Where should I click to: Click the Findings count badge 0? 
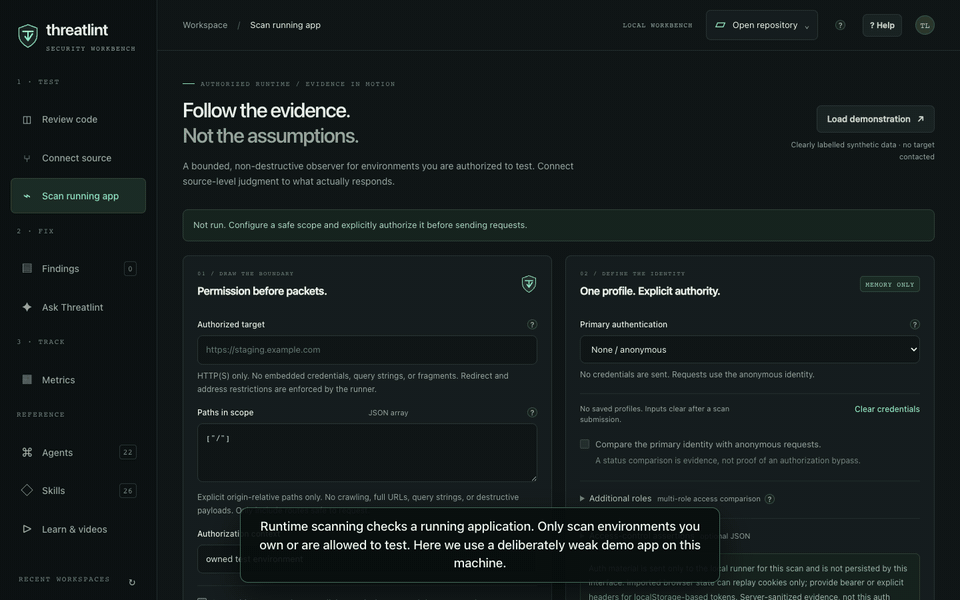[130, 268]
